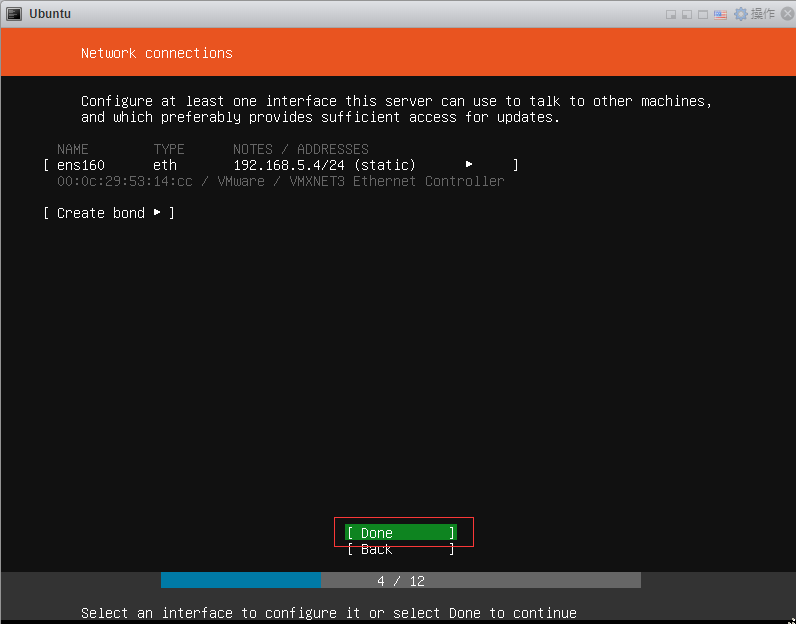Expand the ens160 interface arrow menu

click(469, 165)
